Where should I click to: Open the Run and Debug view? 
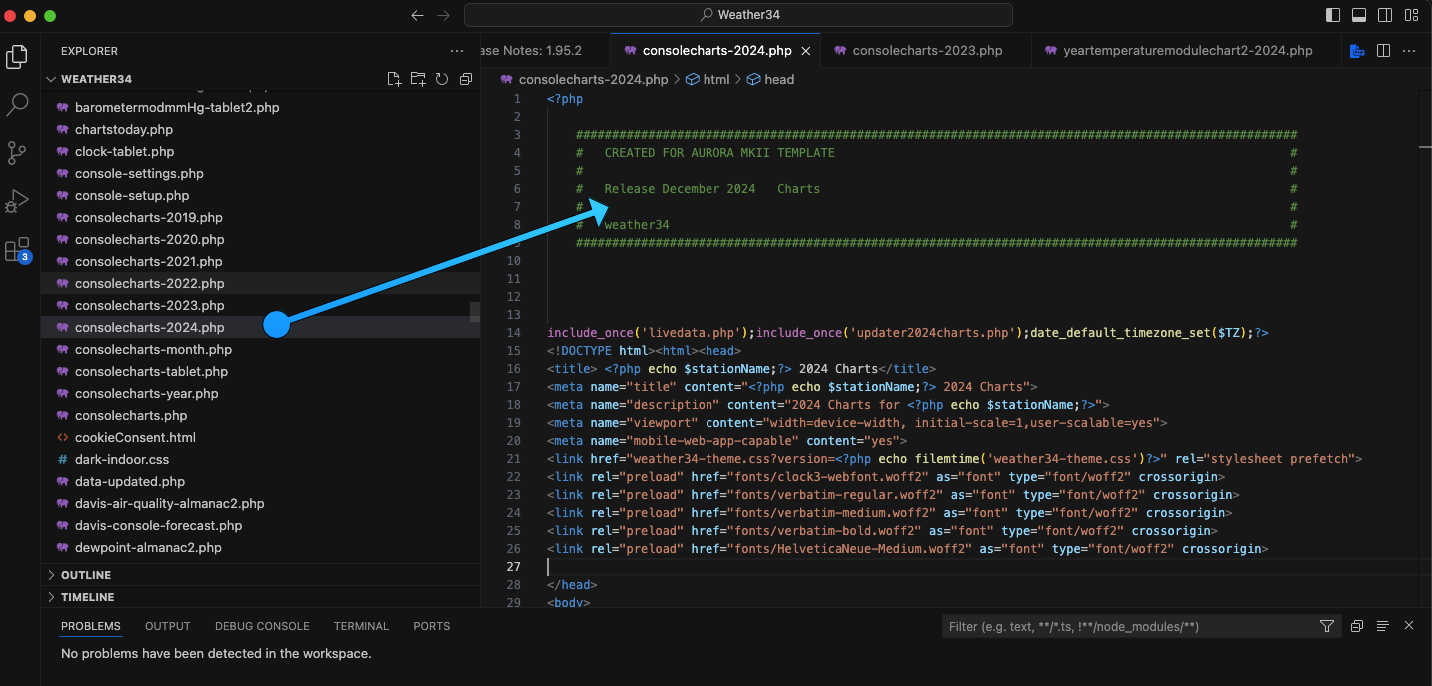point(17,200)
